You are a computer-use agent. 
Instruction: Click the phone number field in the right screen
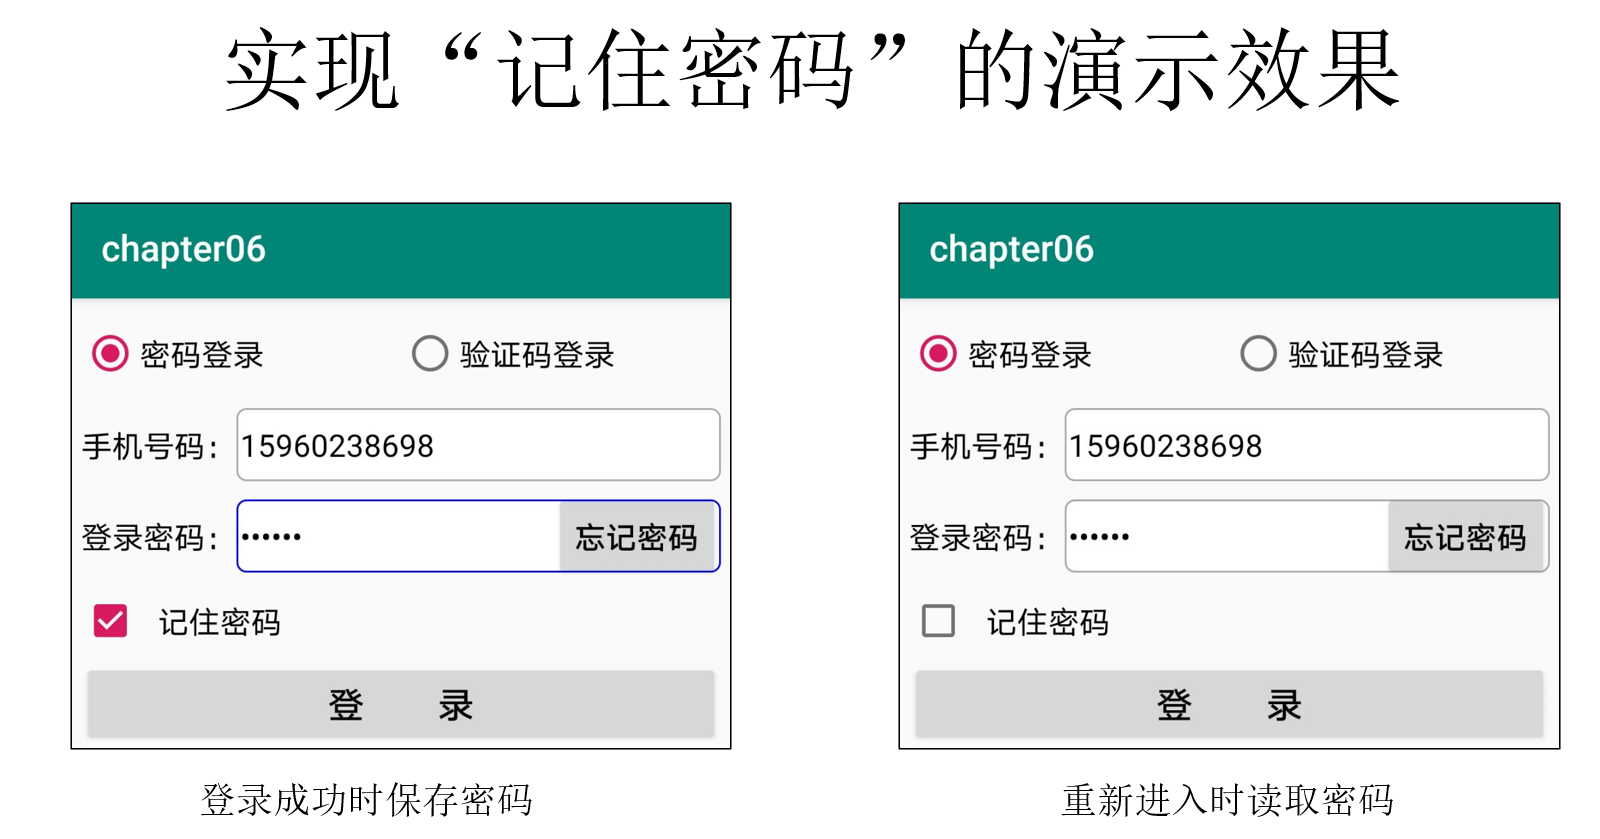click(1306, 445)
